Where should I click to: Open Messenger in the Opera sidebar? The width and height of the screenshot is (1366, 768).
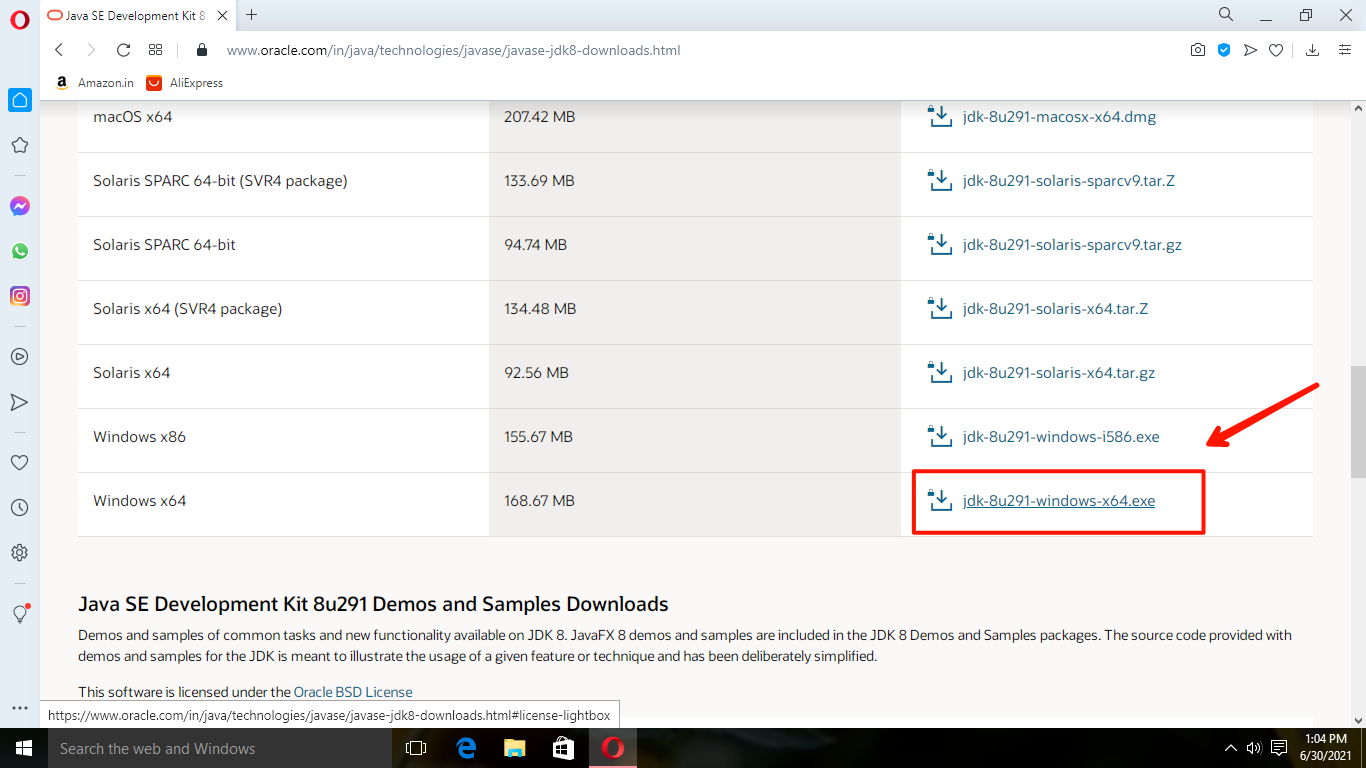tap(20, 206)
